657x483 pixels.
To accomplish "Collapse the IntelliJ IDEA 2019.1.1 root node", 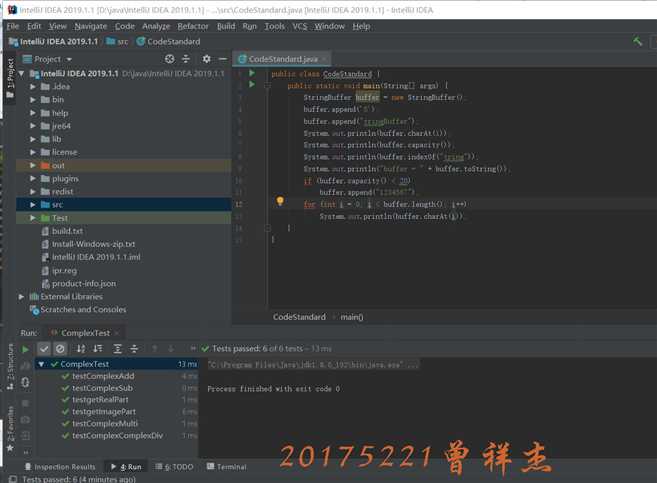I will (x=21, y=74).
